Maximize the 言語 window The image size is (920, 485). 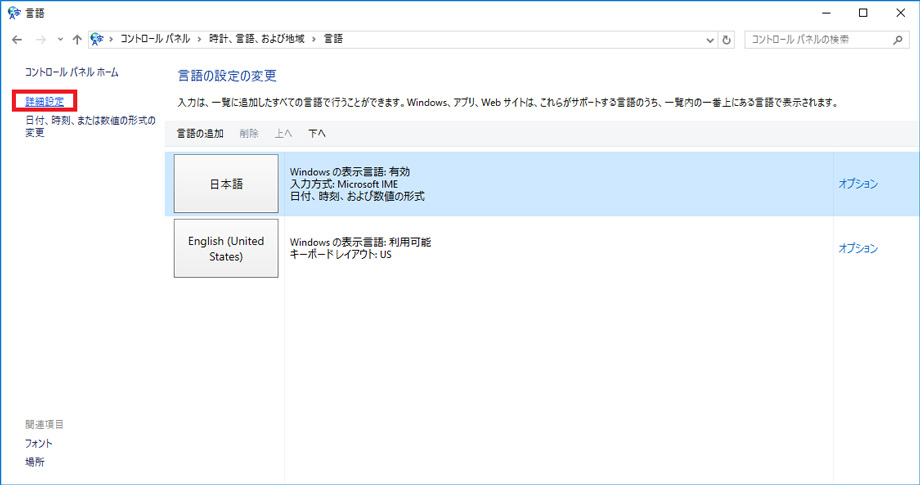863,13
